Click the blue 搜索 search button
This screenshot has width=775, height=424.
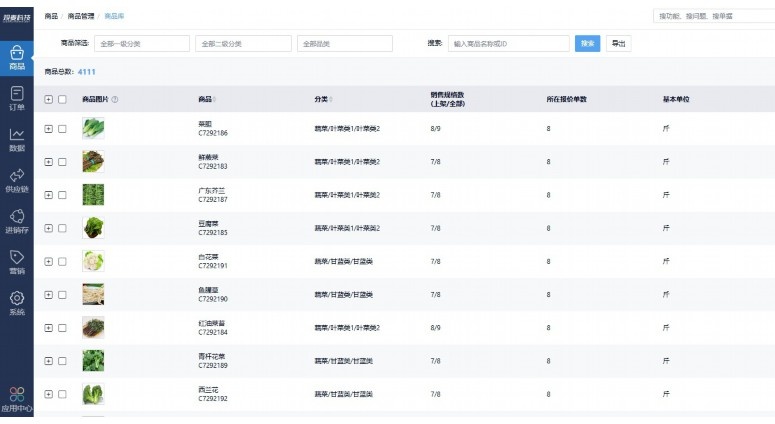[x=587, y=43]
